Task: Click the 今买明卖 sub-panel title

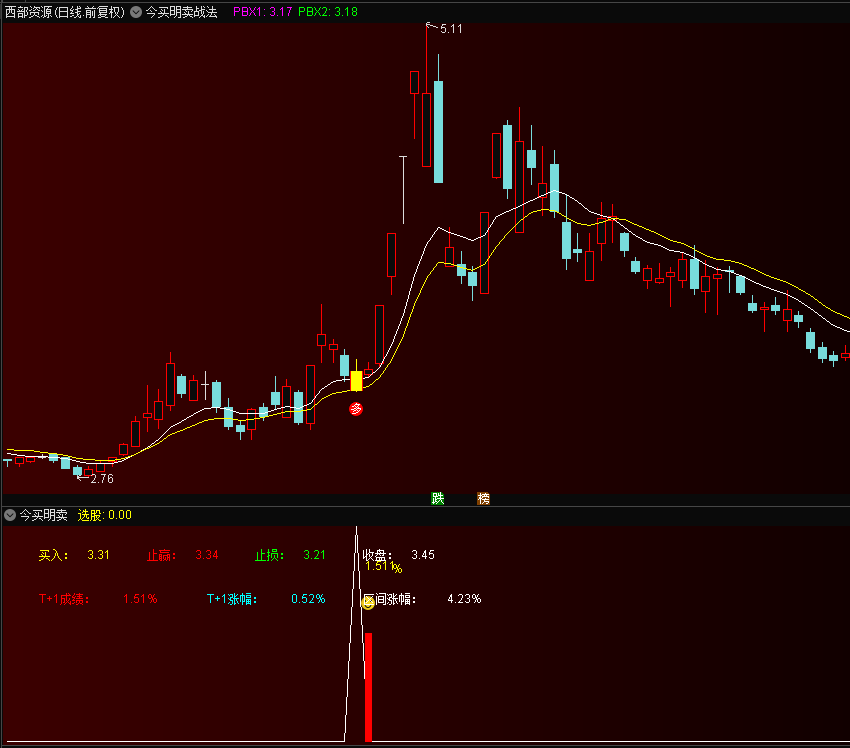Action: 43,515
